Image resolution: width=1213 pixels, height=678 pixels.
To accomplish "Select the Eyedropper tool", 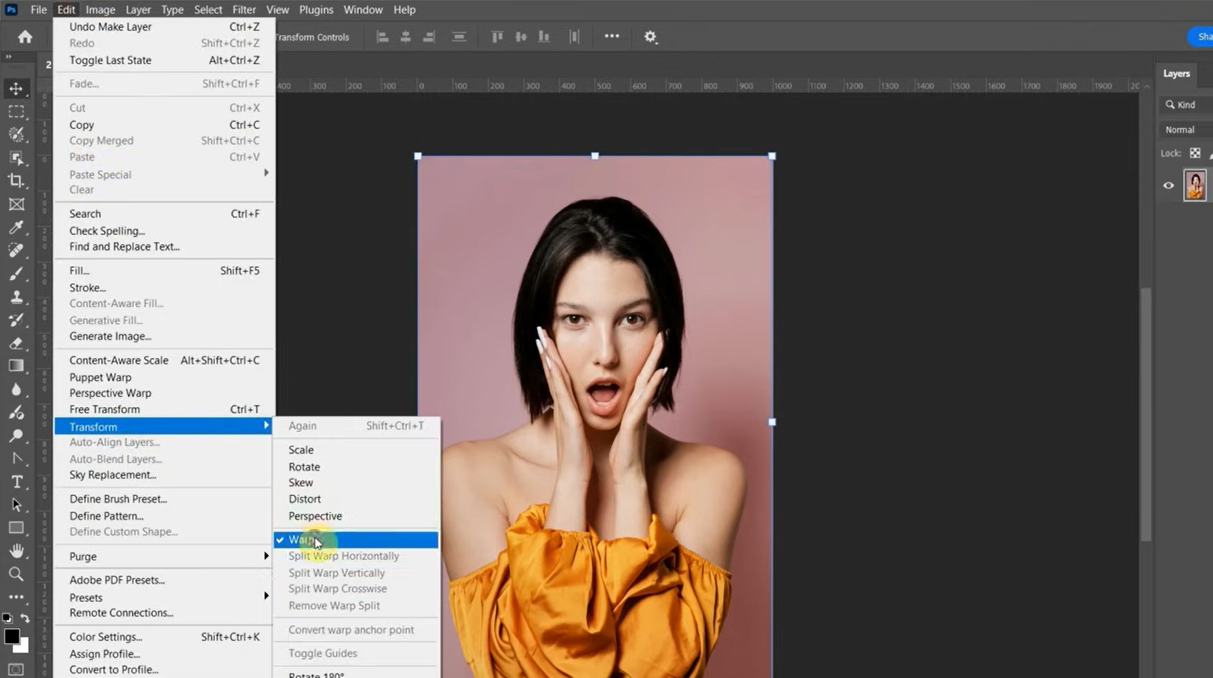I will coord(16,227).
